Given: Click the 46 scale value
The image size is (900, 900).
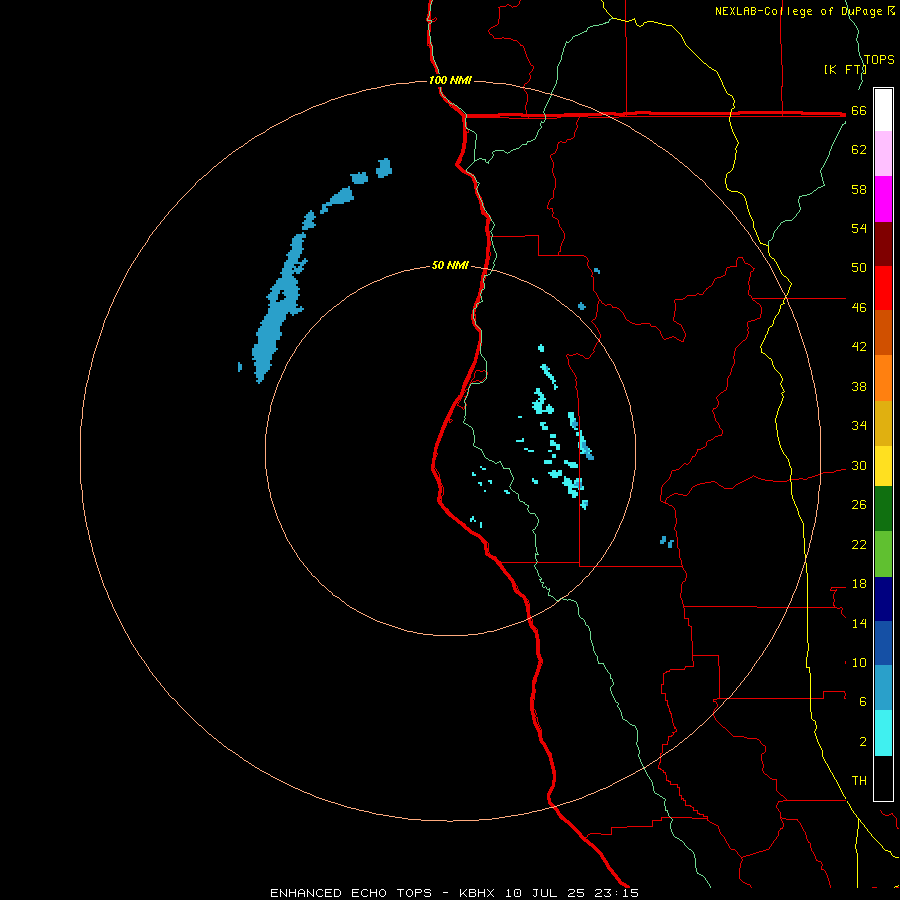Looking at the screenshot, I should 859,307.
